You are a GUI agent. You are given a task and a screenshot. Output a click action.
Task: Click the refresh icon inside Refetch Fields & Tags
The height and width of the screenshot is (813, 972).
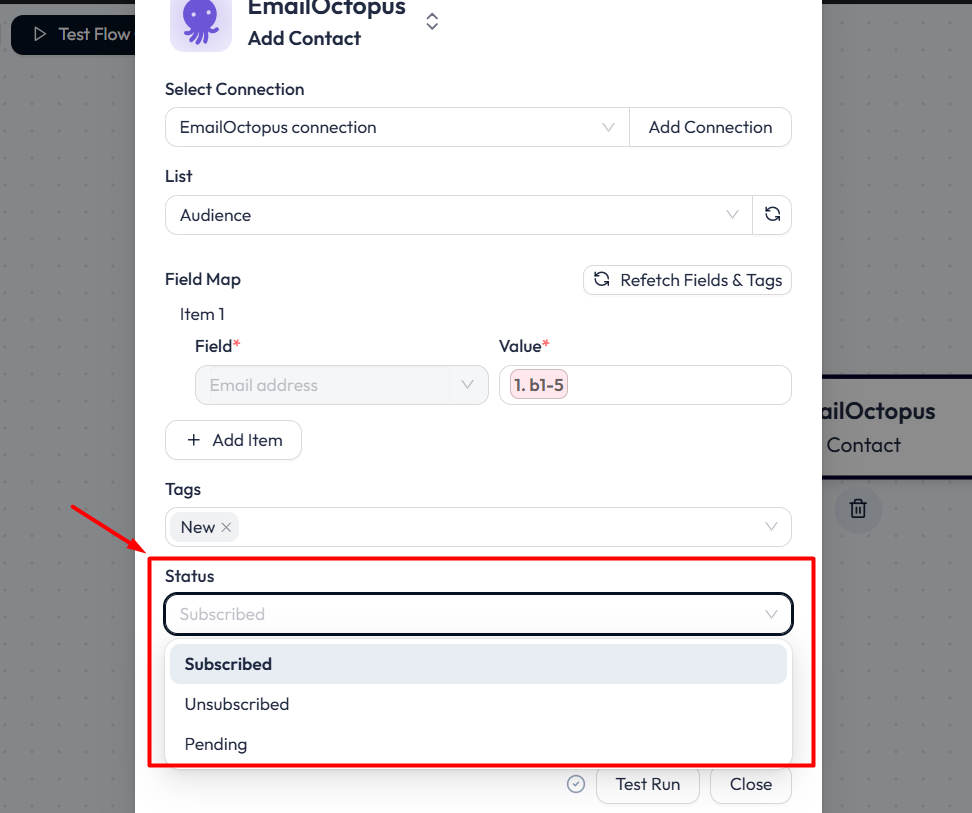[600, 280]
